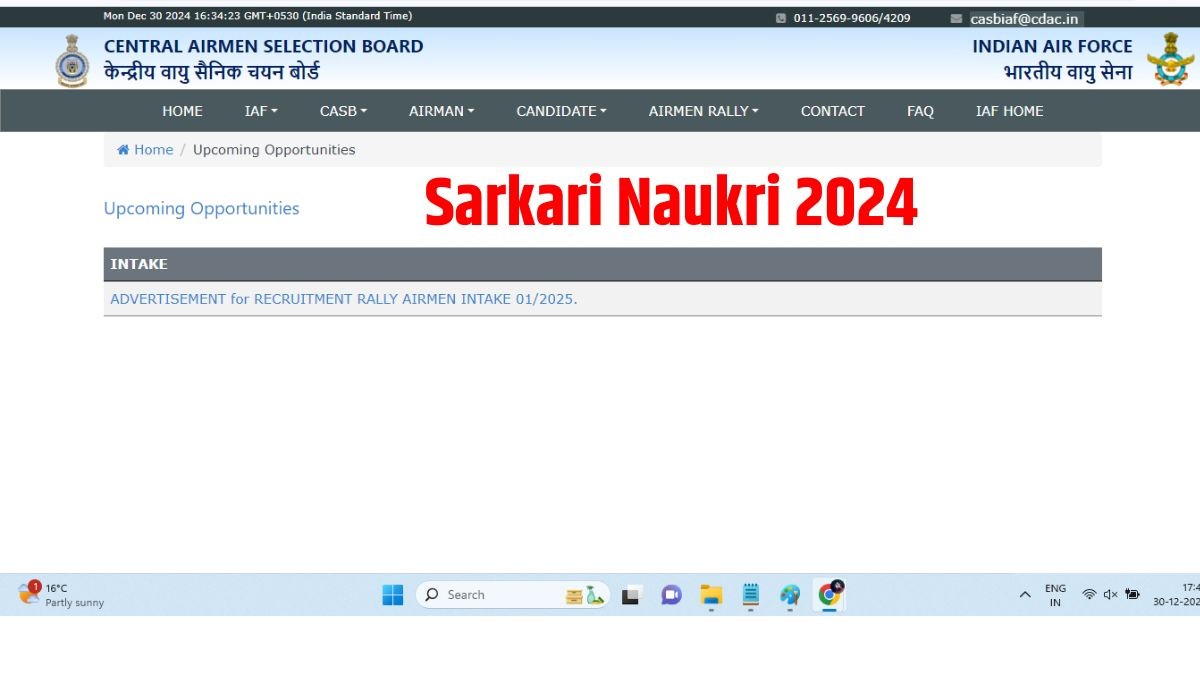The image size is (1200, 675).
Task: Open the Notepad icon in the taskbar
Action: (751, 595)
